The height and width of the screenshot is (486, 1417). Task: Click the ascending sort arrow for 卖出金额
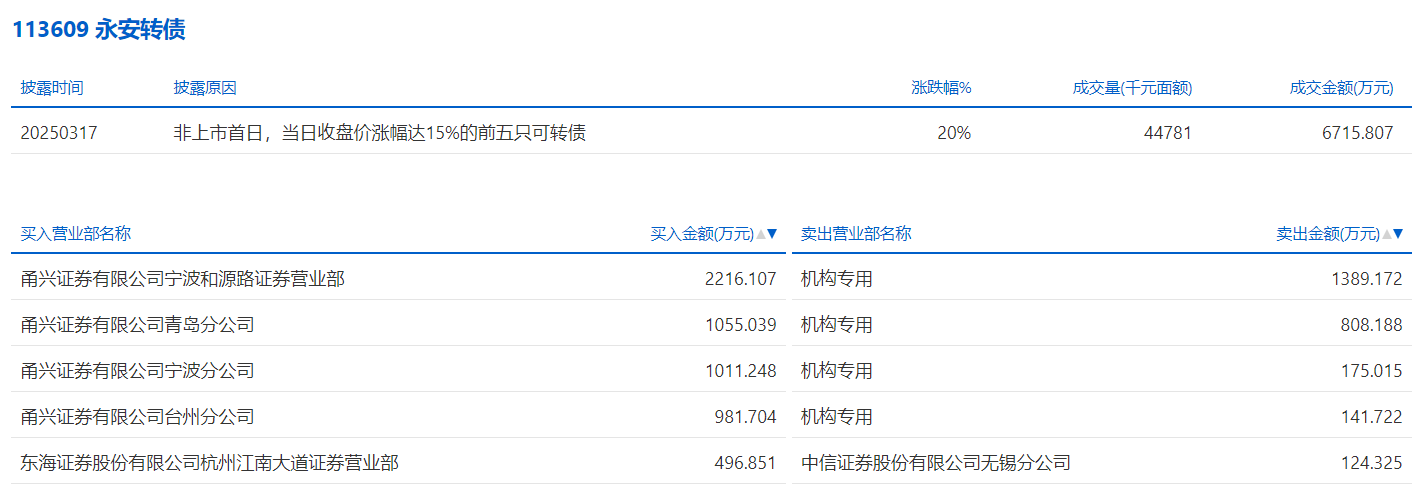[x=1387, y=234]
